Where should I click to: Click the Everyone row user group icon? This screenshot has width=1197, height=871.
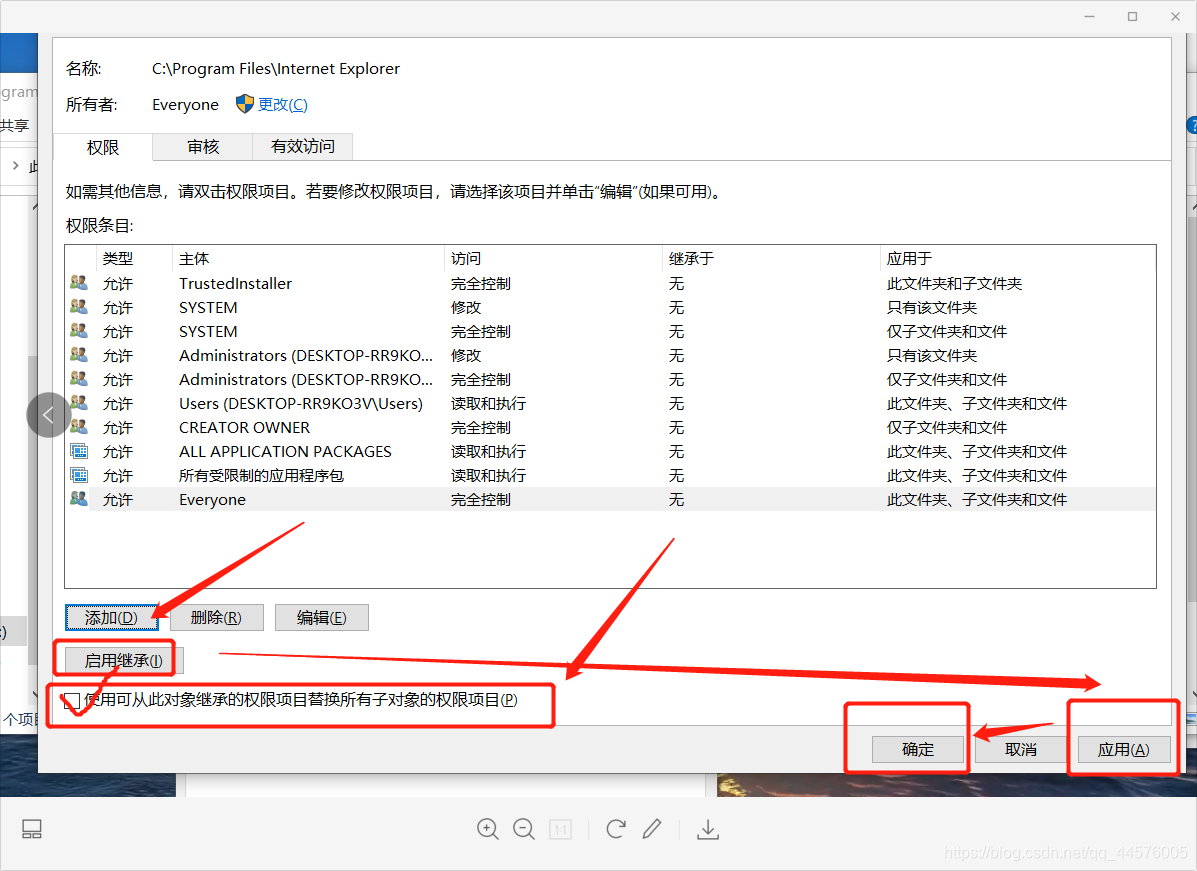tap(79, 498)
